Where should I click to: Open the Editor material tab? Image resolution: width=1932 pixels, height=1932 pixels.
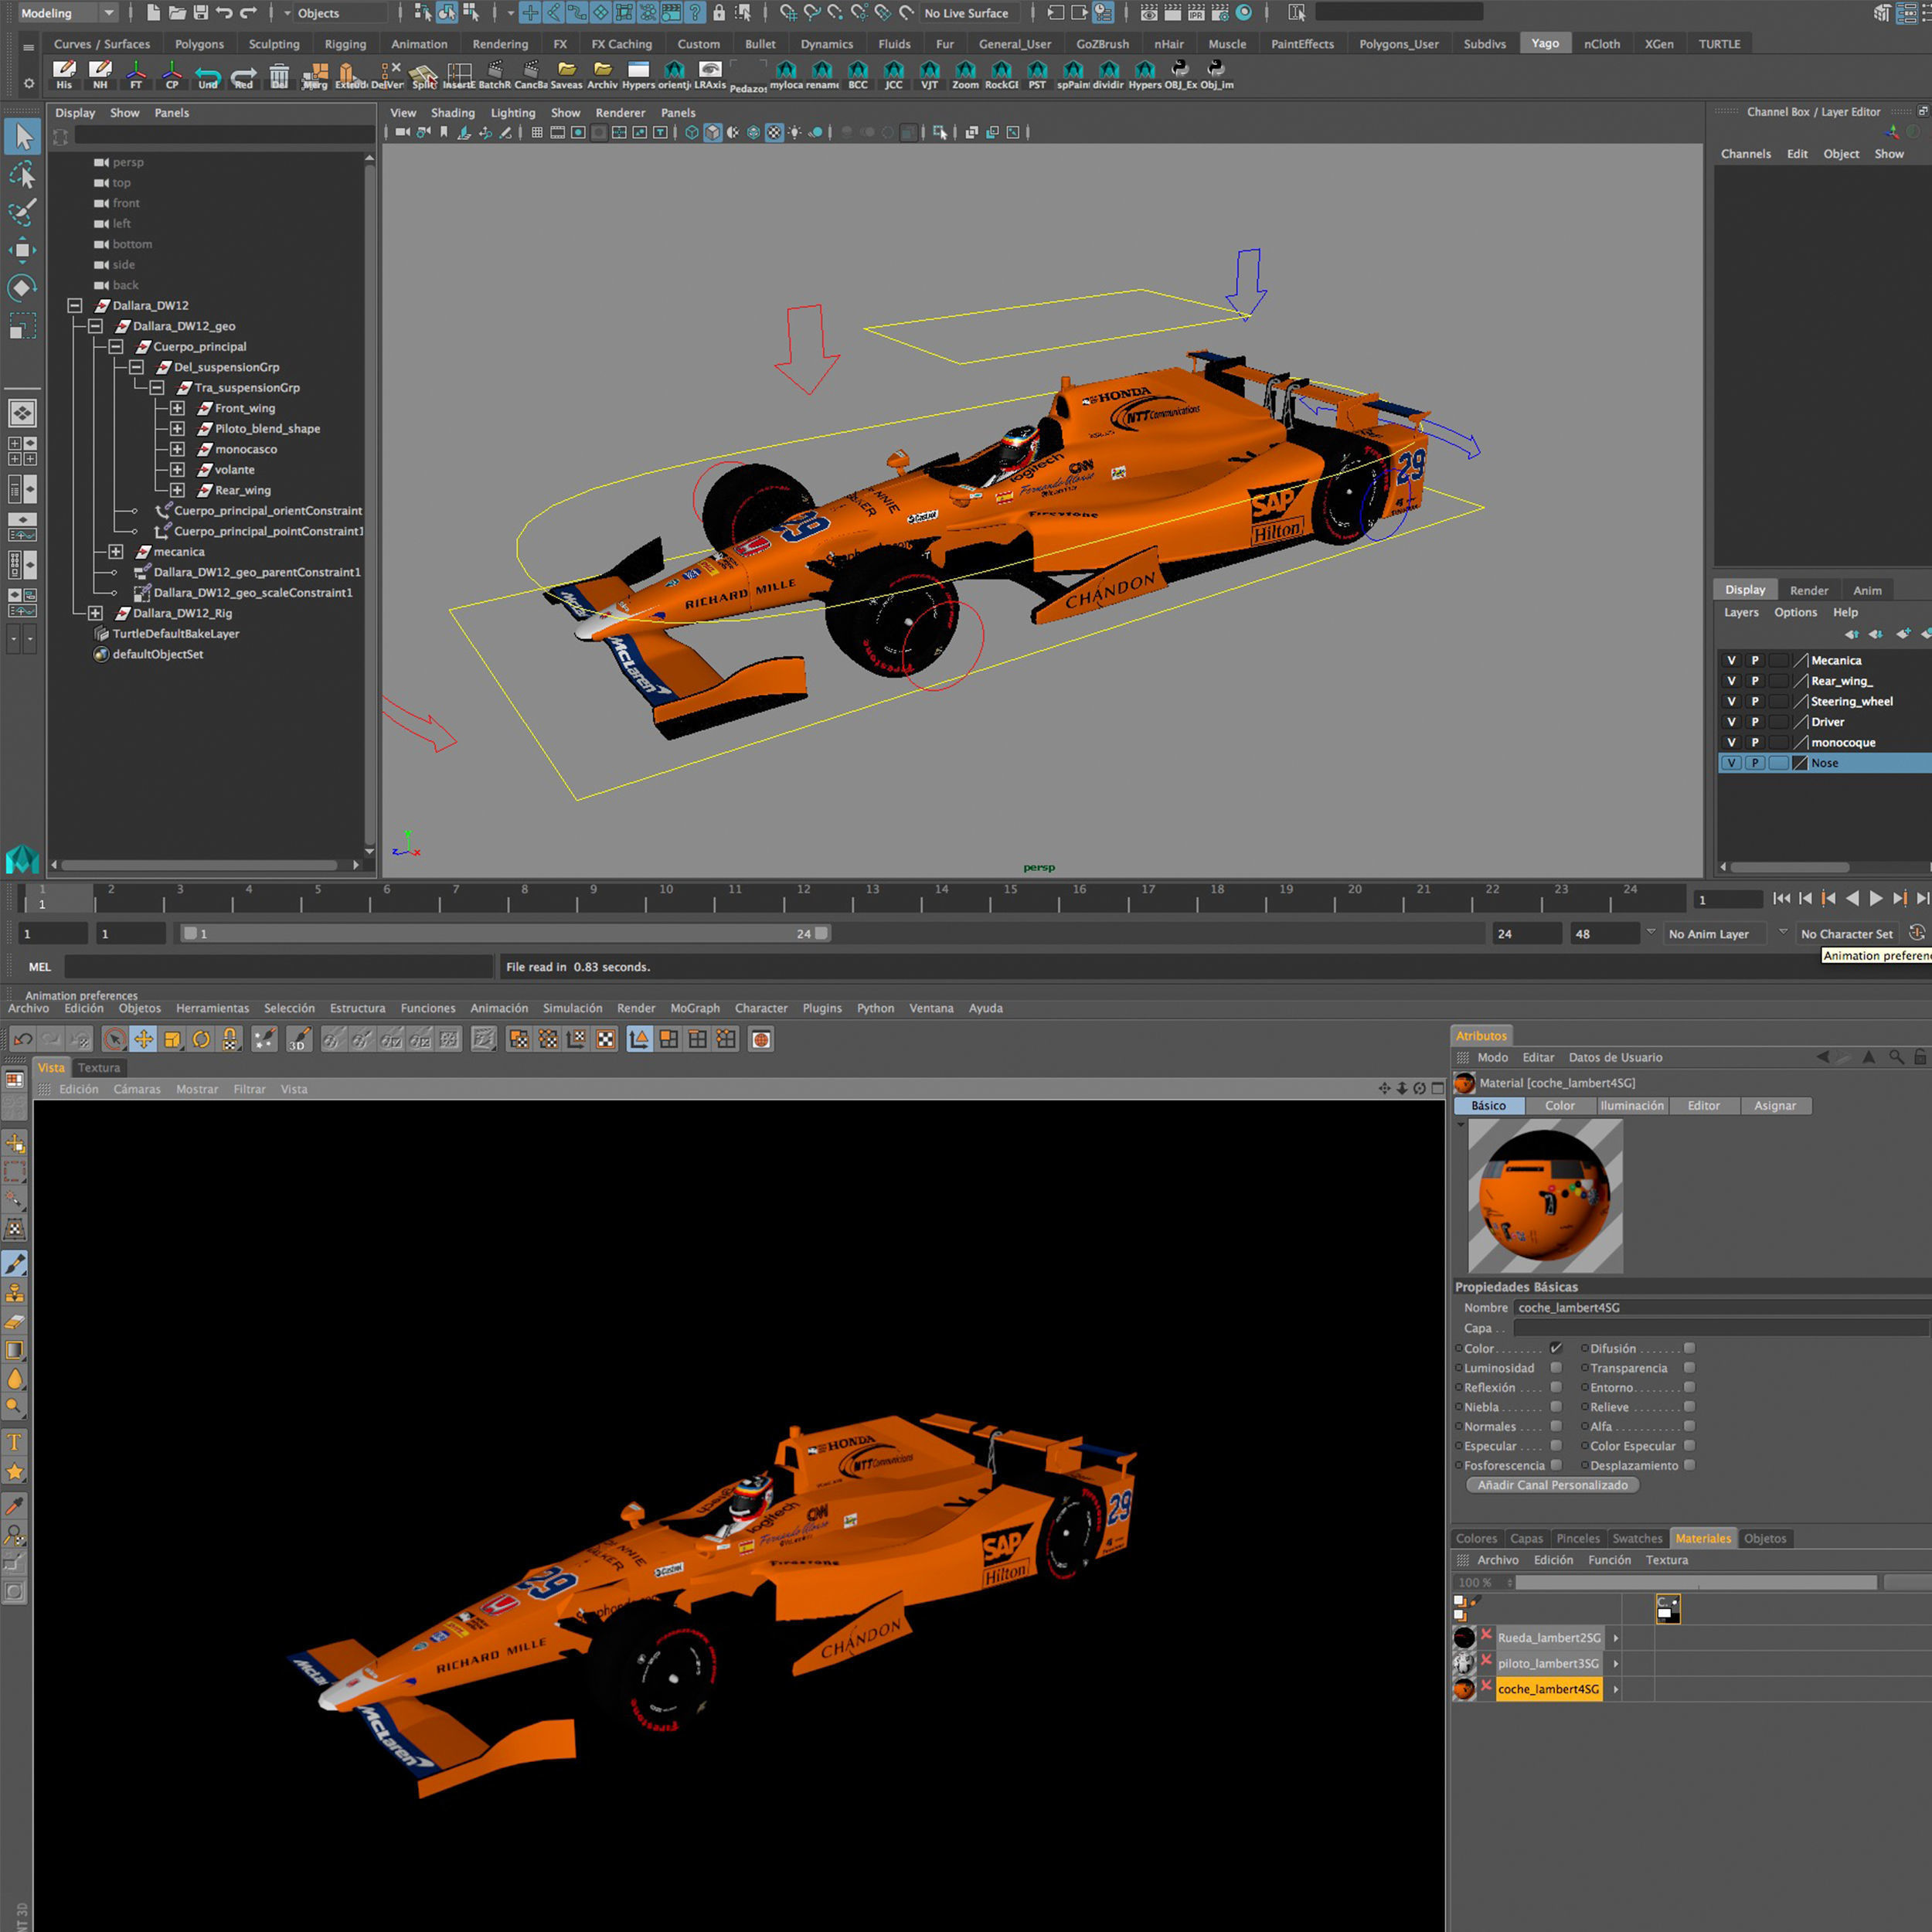[1703, 1105]
